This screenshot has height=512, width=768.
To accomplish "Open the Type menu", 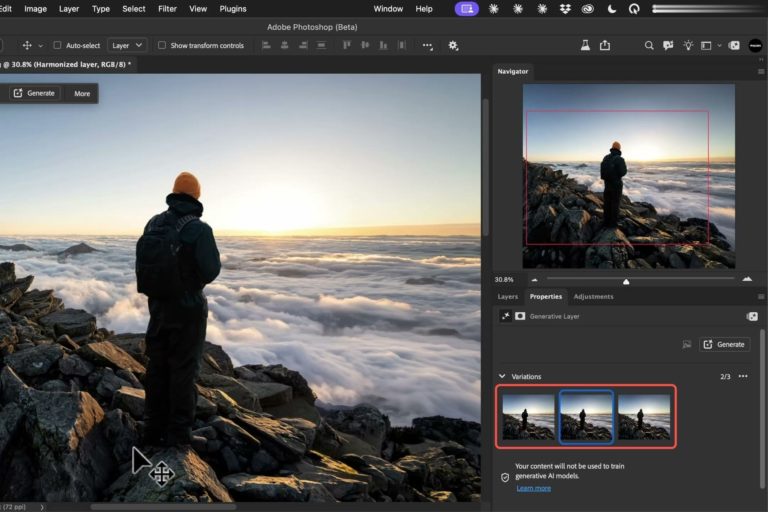I will point(101,9).
